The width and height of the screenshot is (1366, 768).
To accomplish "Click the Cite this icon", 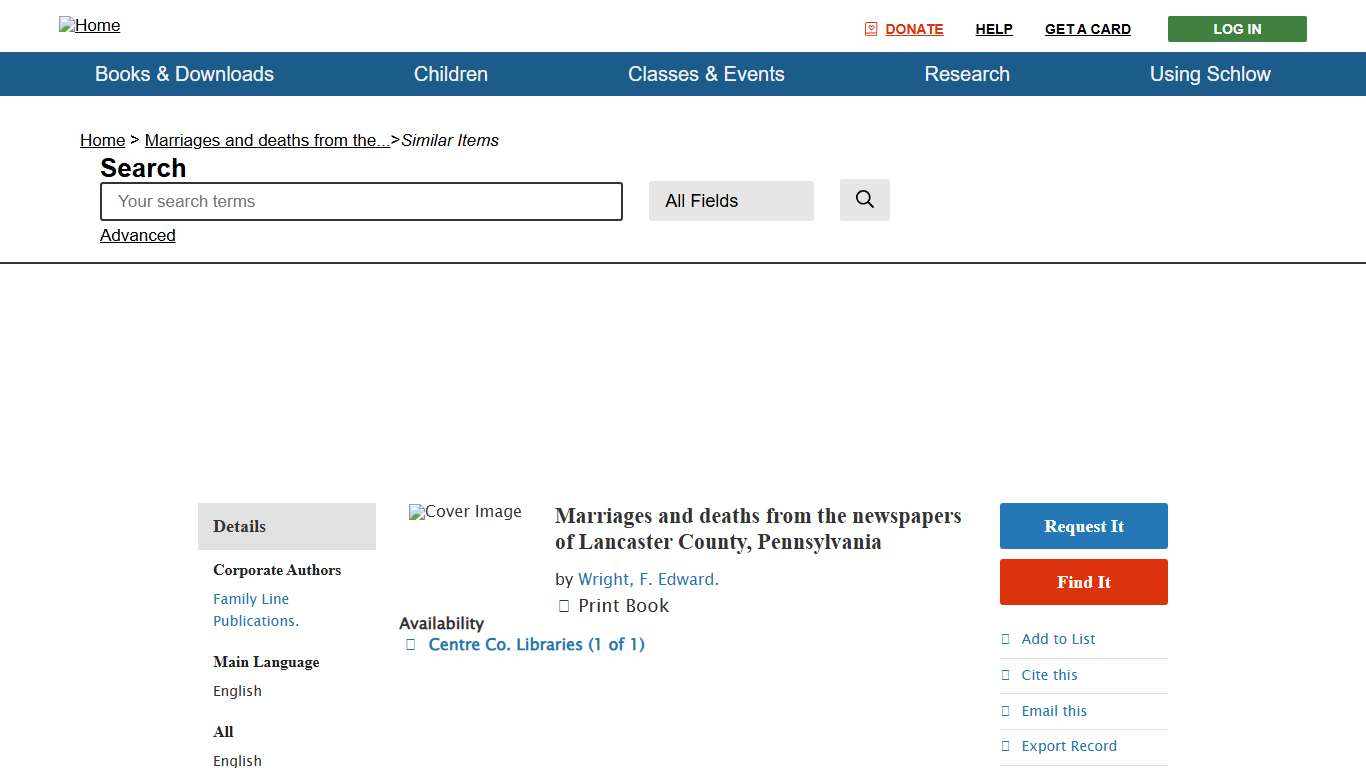I will [1006, 675].
